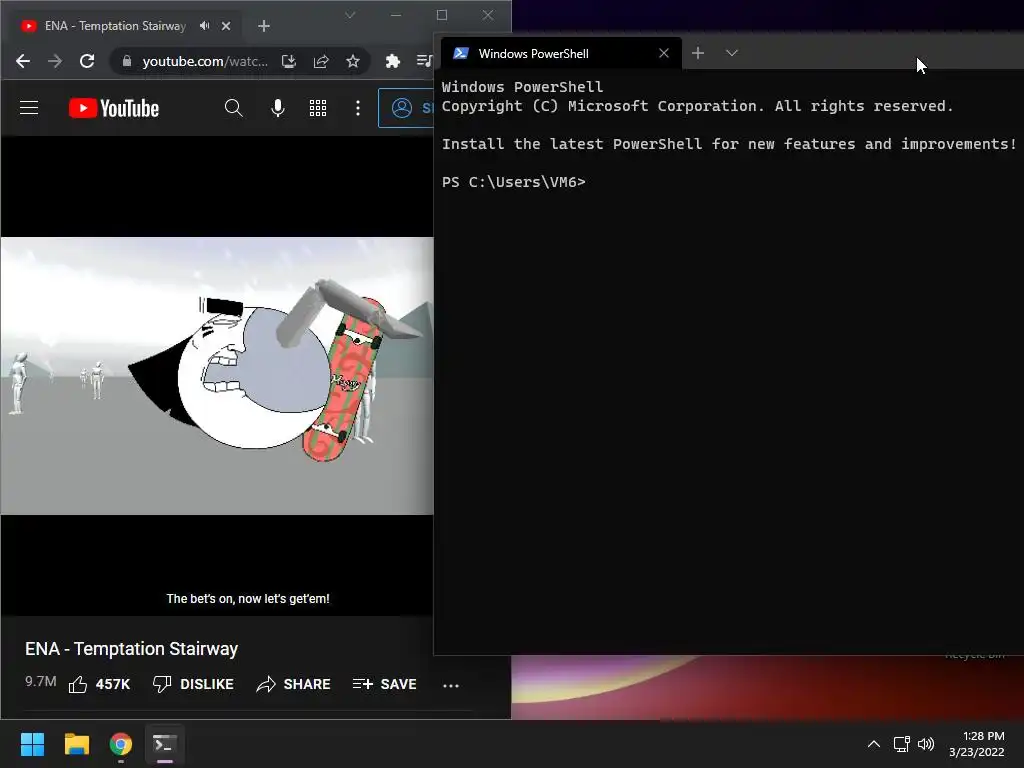The height and width of the screenshot is (768, 1024).
Task: Open Chrome extensions puzzle icon
Action: [392, 61]
